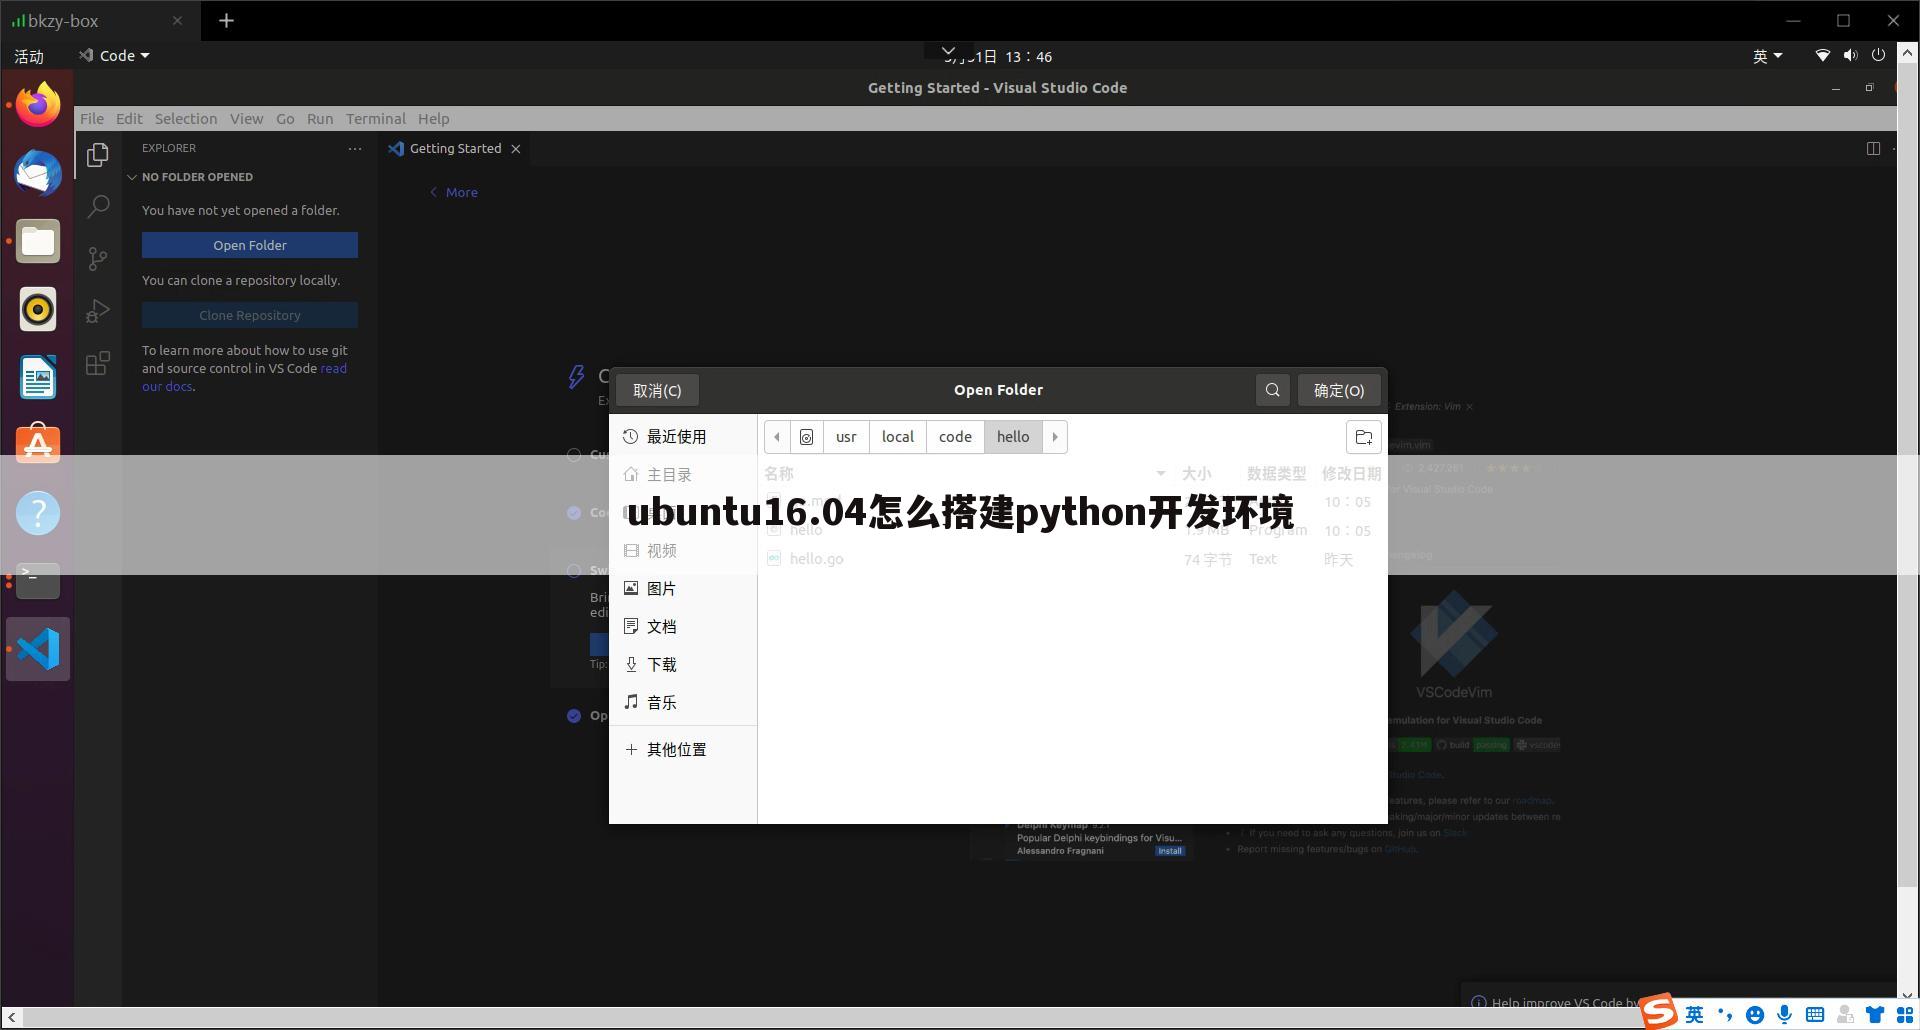Select the Getting Started tab
Image resolution: width=1920 pixels, height=1030 pixels.
tap(455, 148)
